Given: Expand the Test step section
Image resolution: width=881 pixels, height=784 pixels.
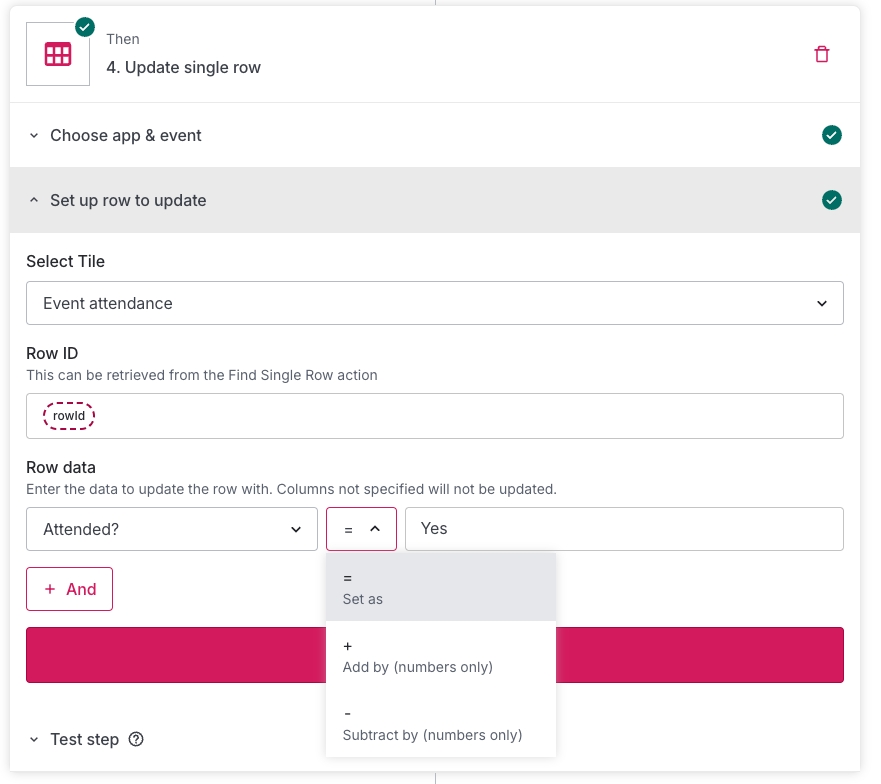Looking at the screenshot, I should coord(84,739).
